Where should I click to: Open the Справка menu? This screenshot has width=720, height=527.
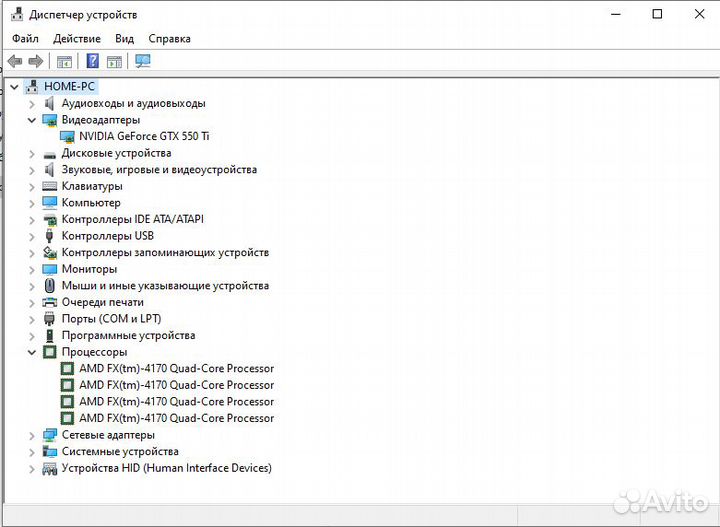pyautogui.click(x=169, y=39)
